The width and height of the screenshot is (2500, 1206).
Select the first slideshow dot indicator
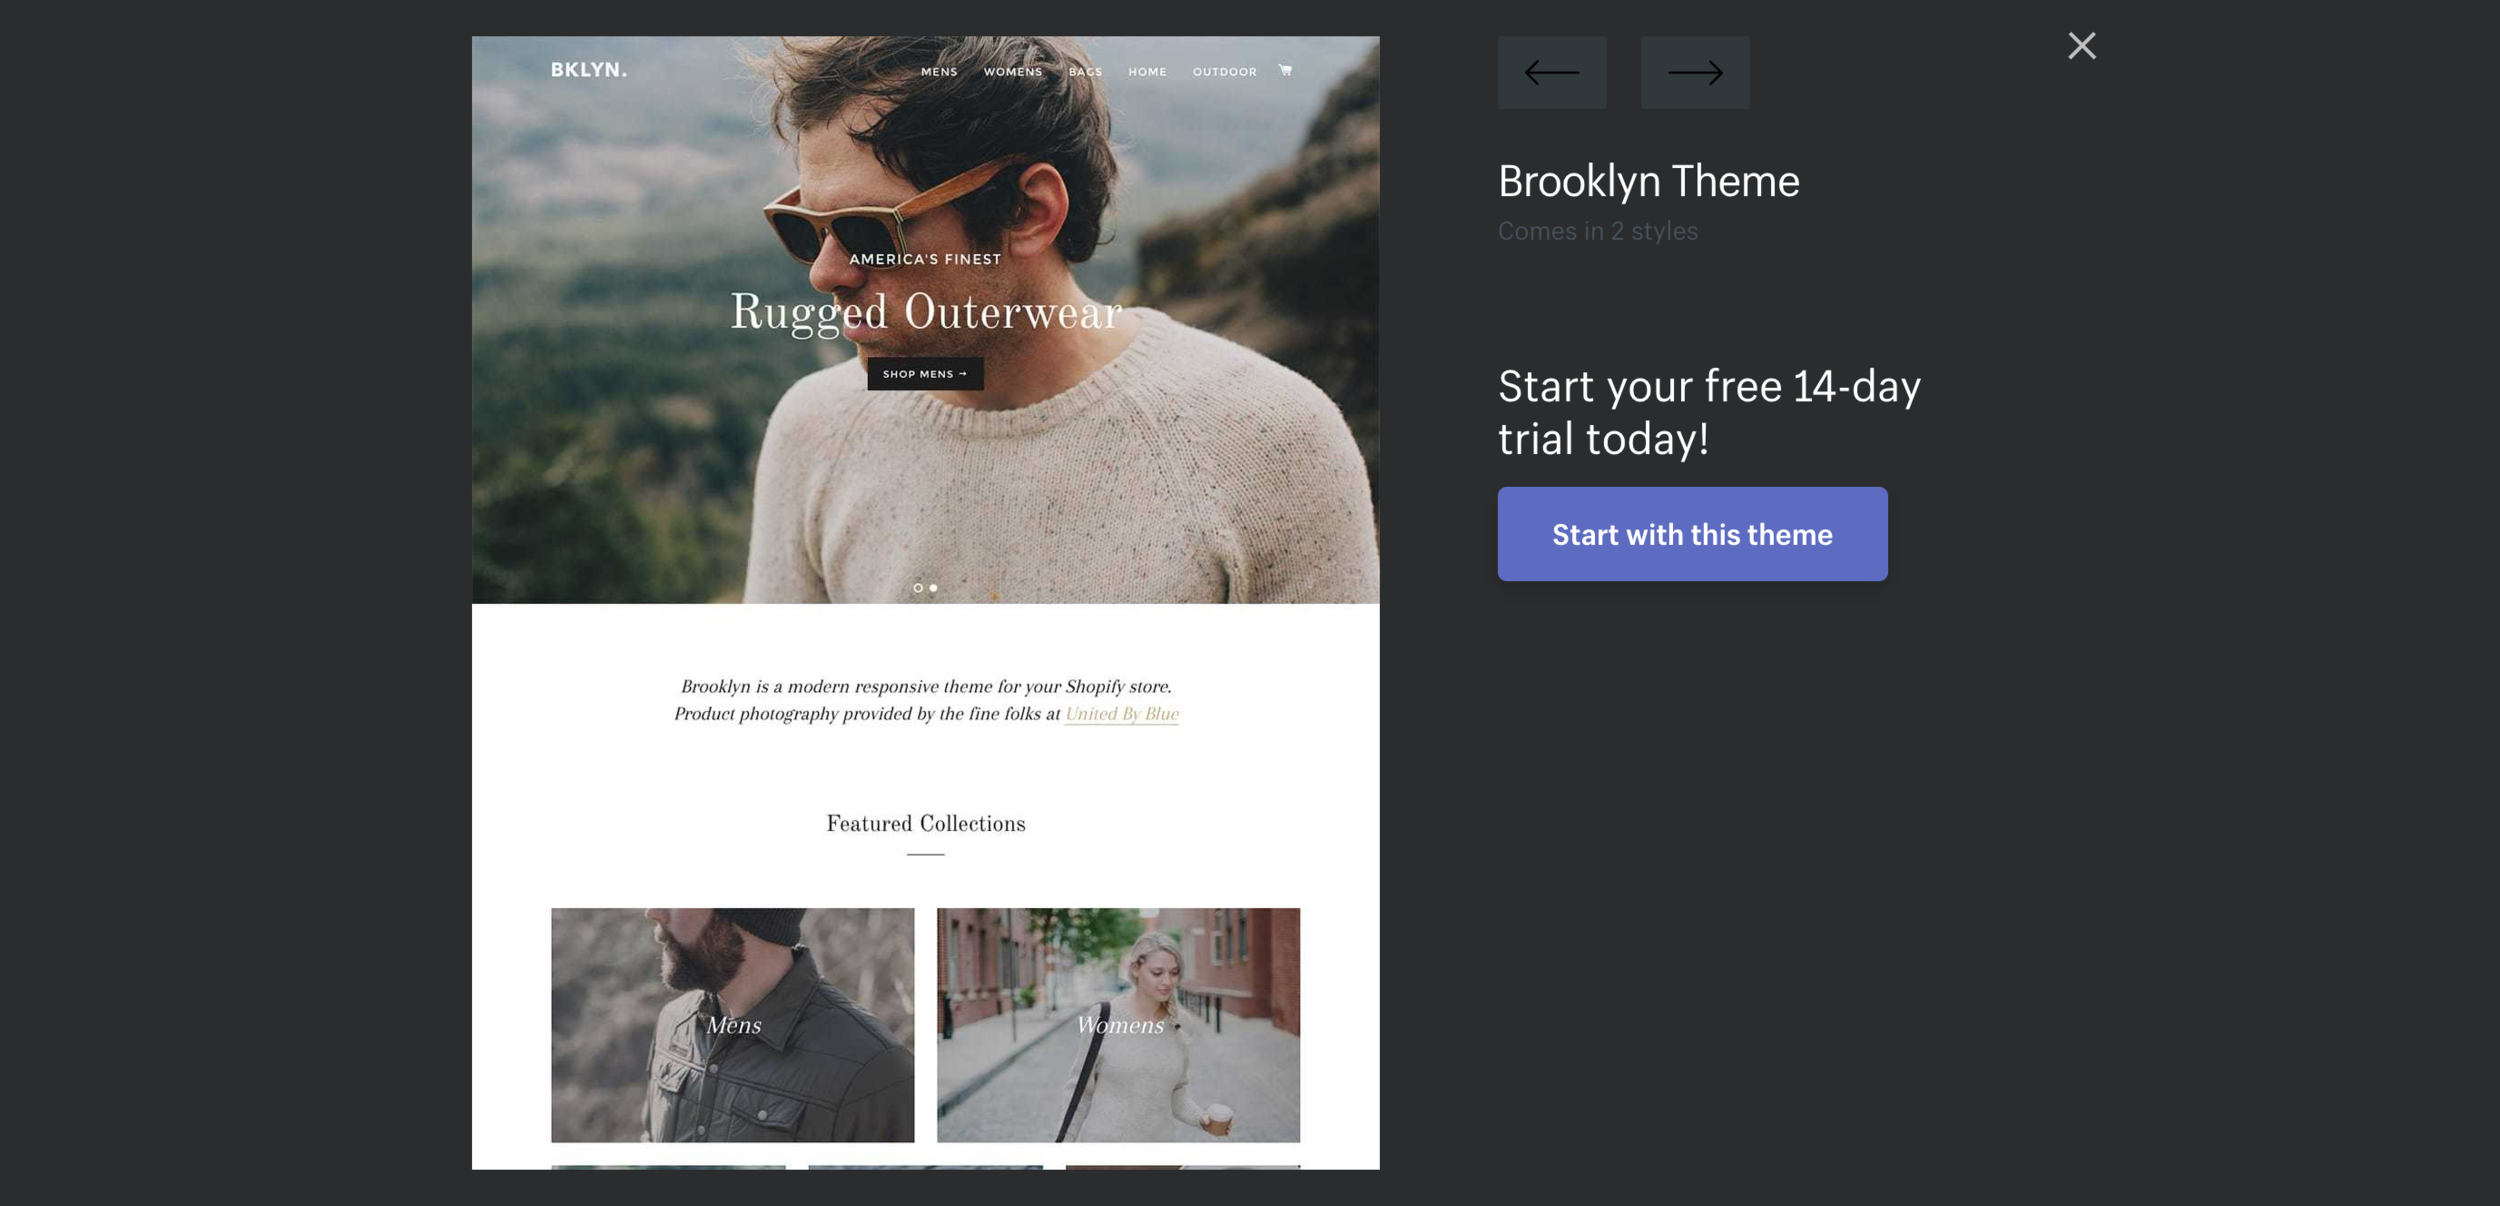tap(918, 588)
